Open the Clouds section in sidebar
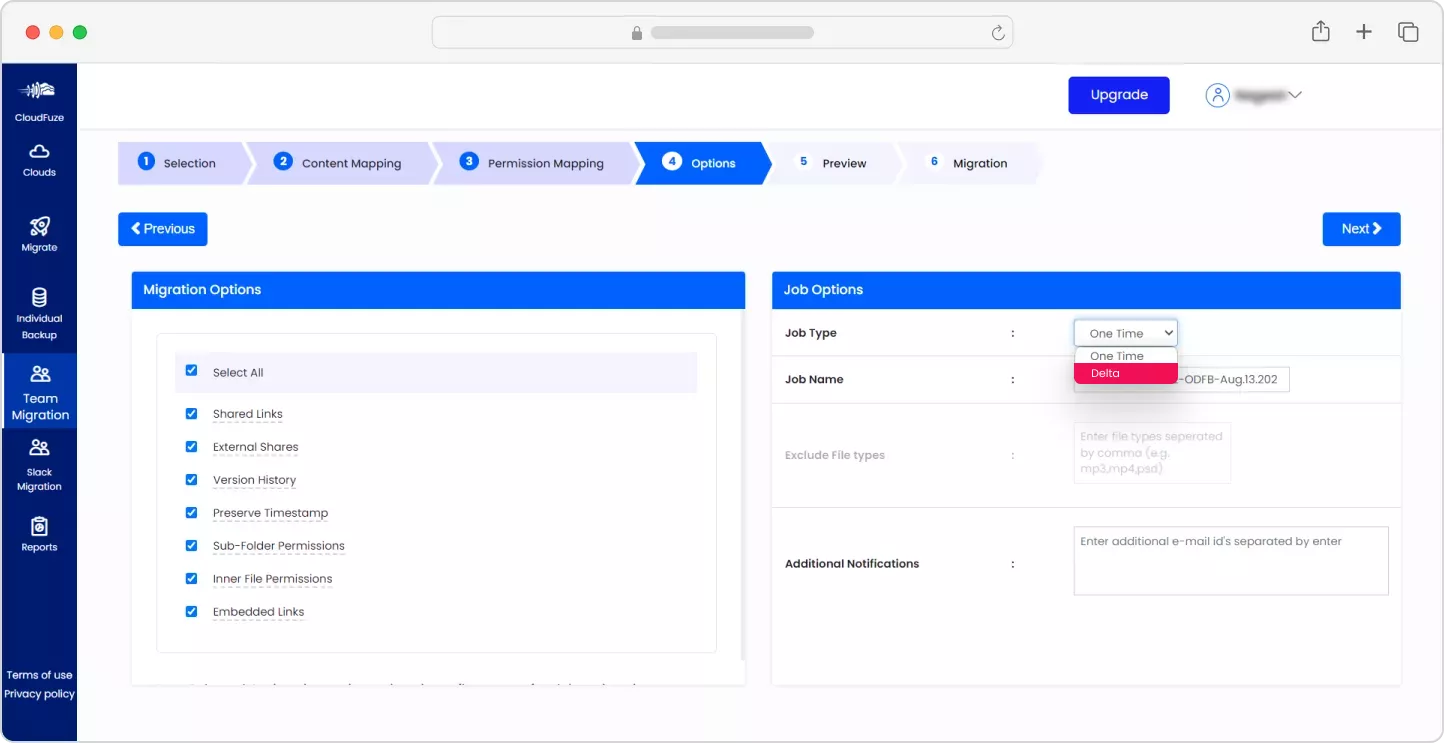The width and height of the screenshot is (1444, 743). 39,159
